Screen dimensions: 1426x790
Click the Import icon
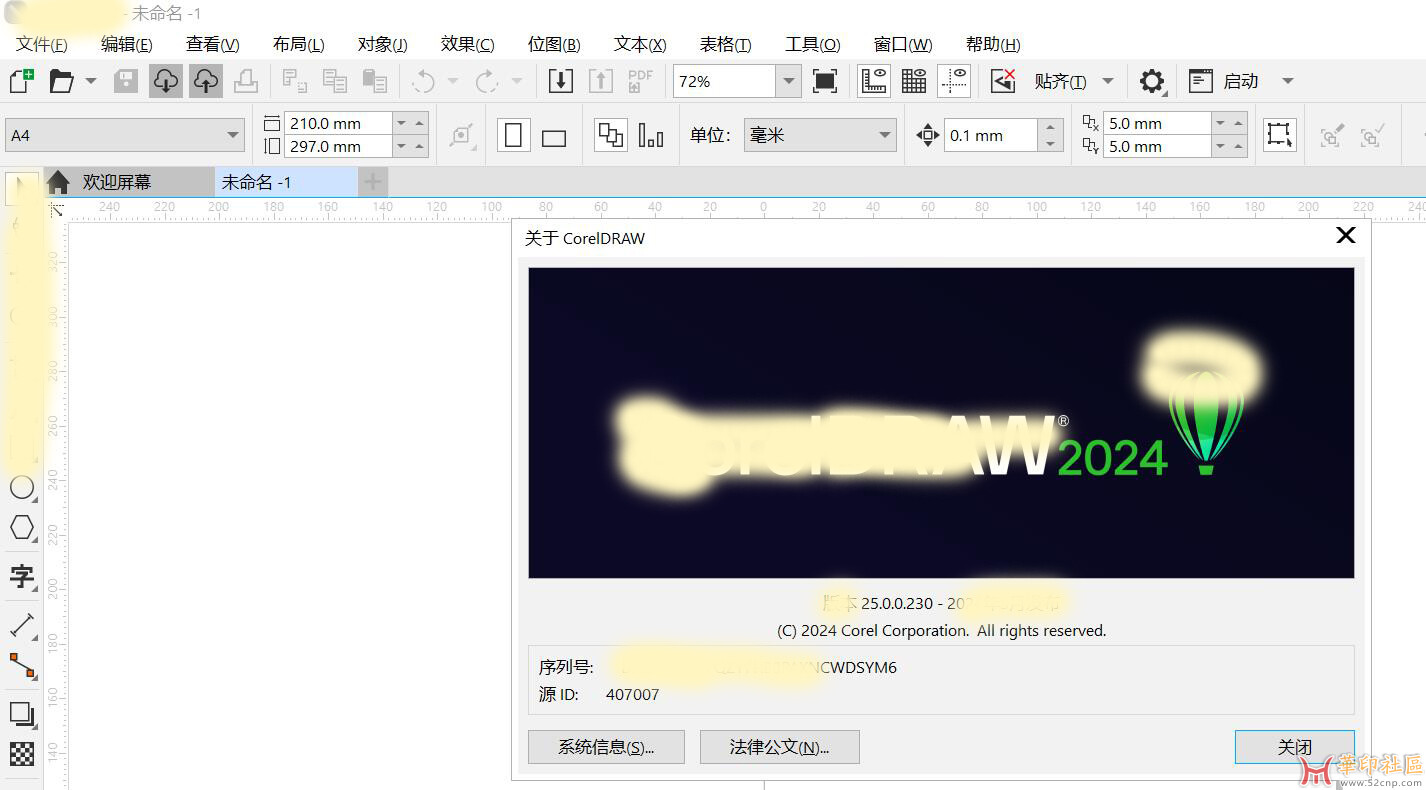[561, 81]
